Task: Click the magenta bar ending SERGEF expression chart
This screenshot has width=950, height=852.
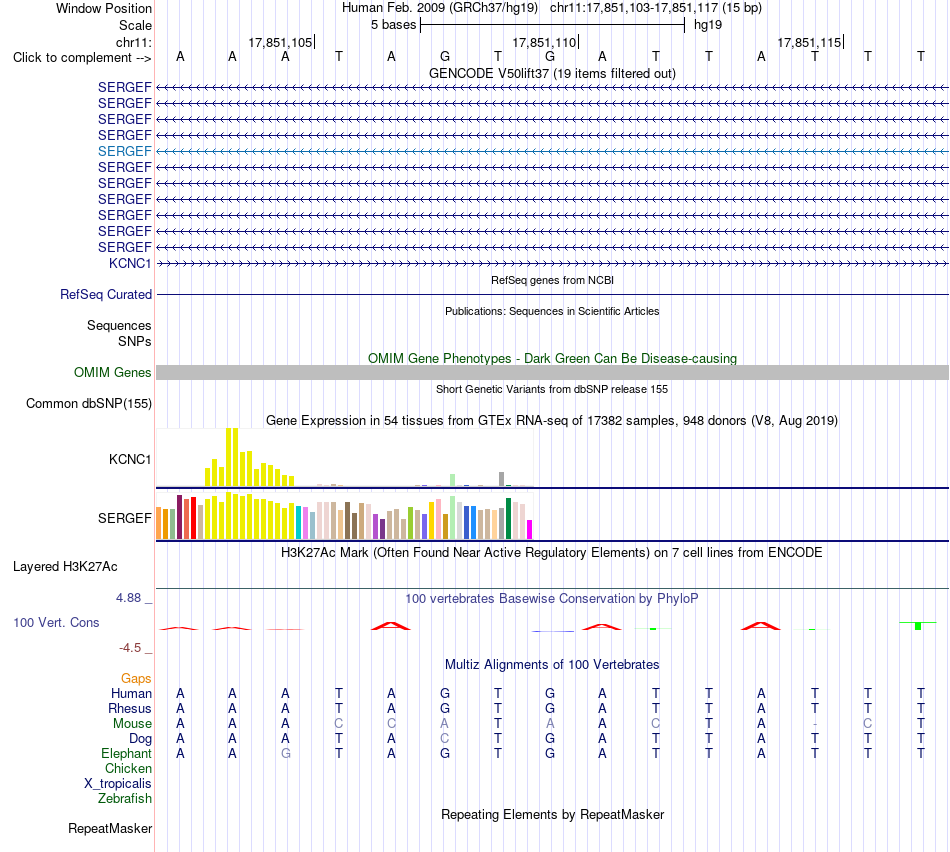Action: pos(530,529)
